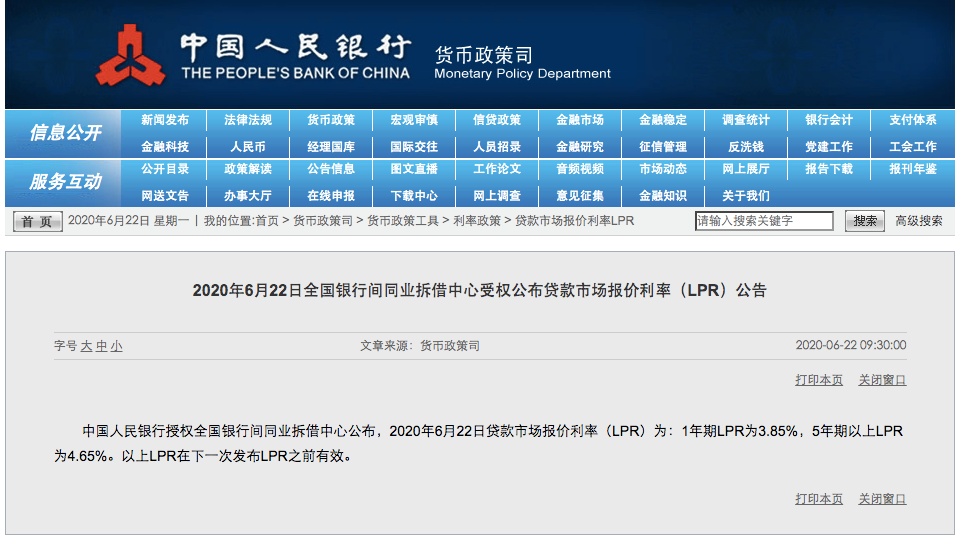Select 支付体系 in the navigation menu
This screenshot has height=547, width=965.
click(x=912, y=120)
